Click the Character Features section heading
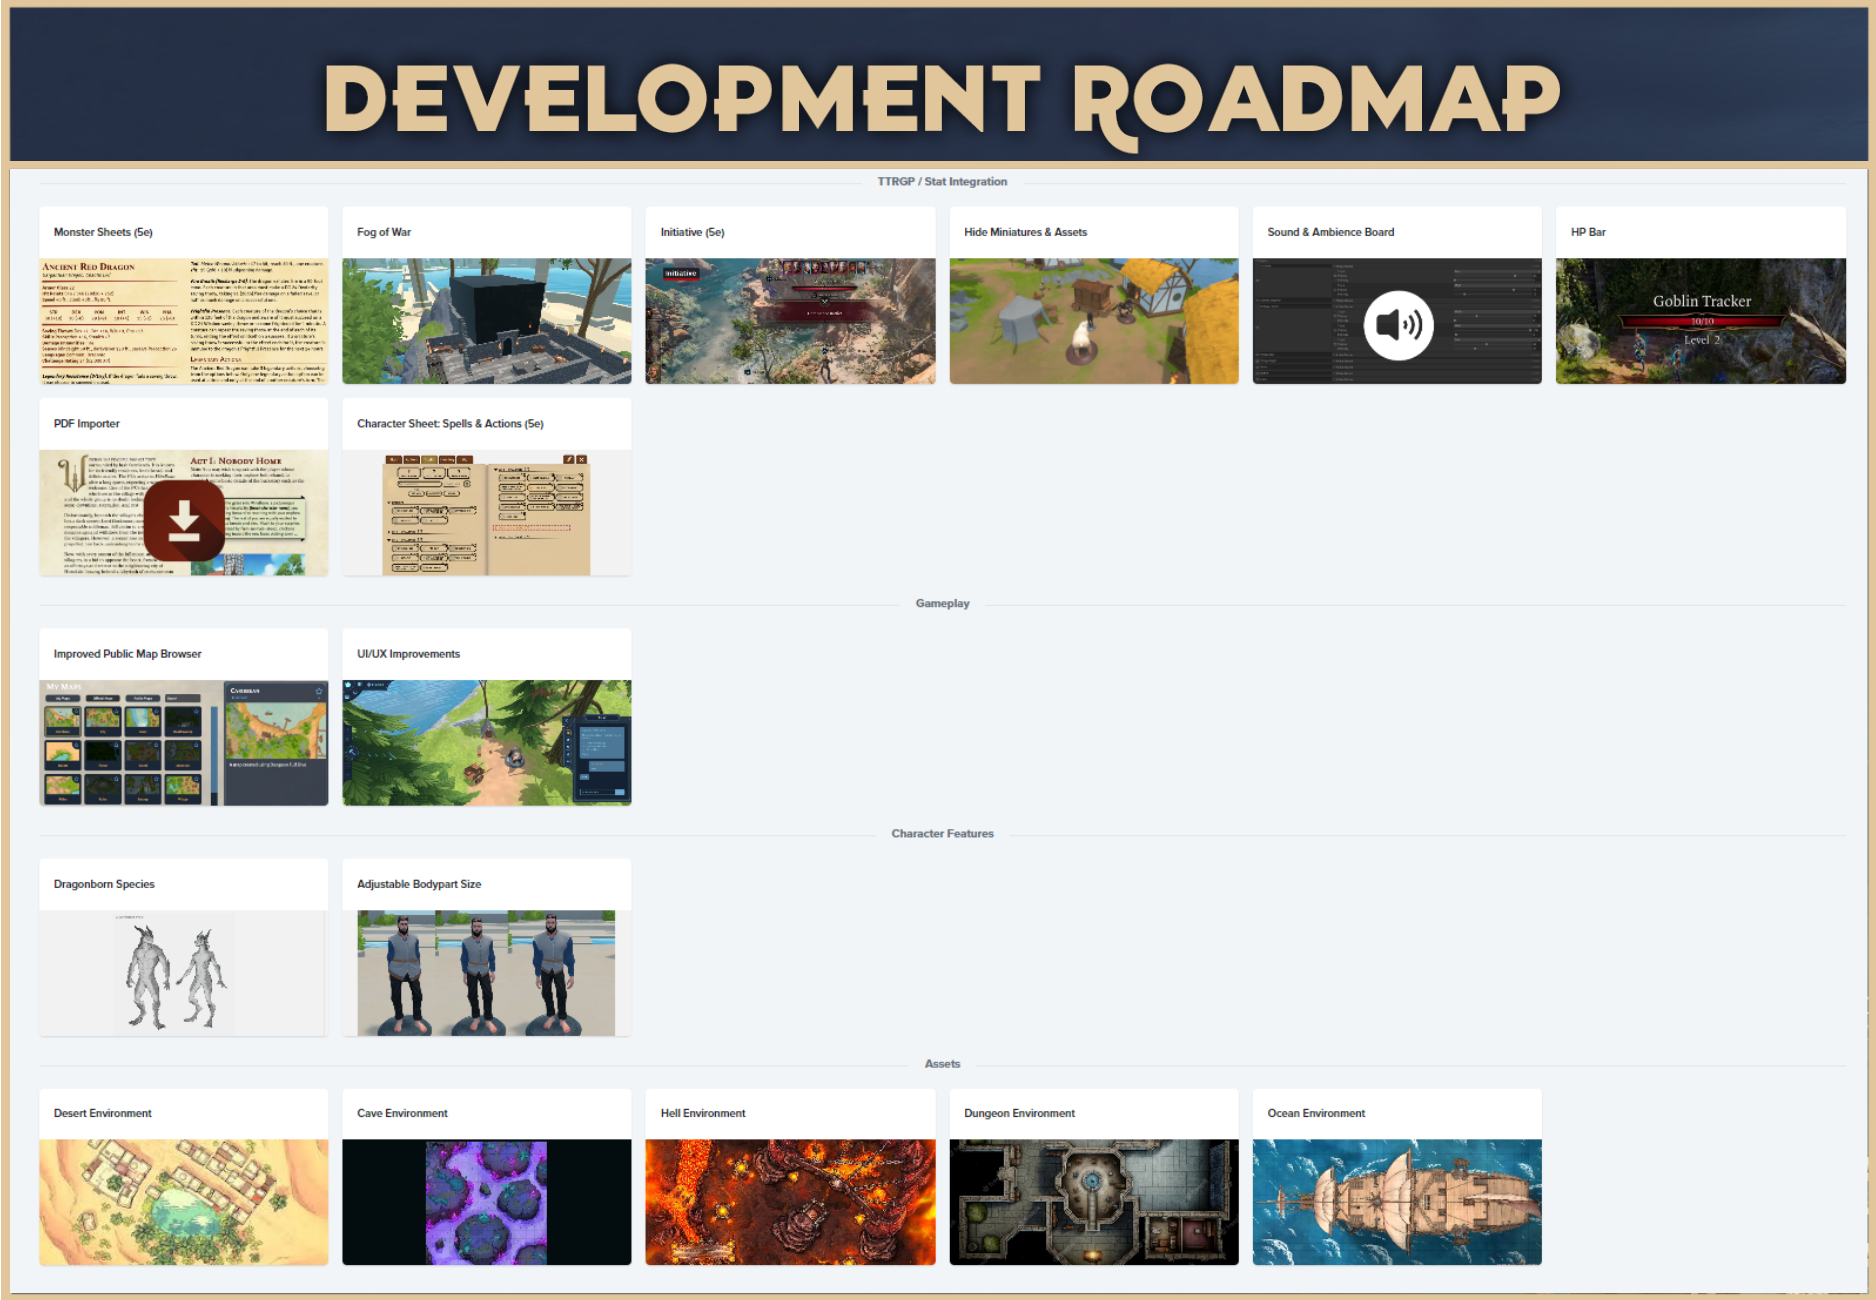Screen dimensions: 1876x1300 click(942, 834)
